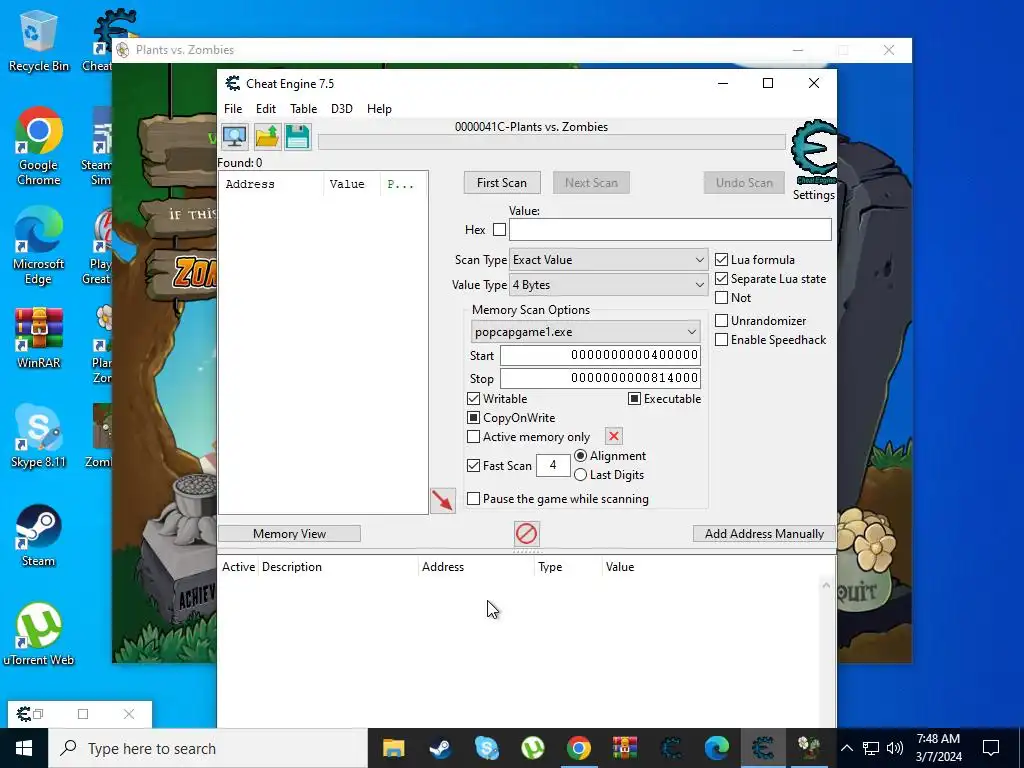1024x768 pixels.
Task: Click the Fast Scan alignment number field
Action: pos(552,466)
